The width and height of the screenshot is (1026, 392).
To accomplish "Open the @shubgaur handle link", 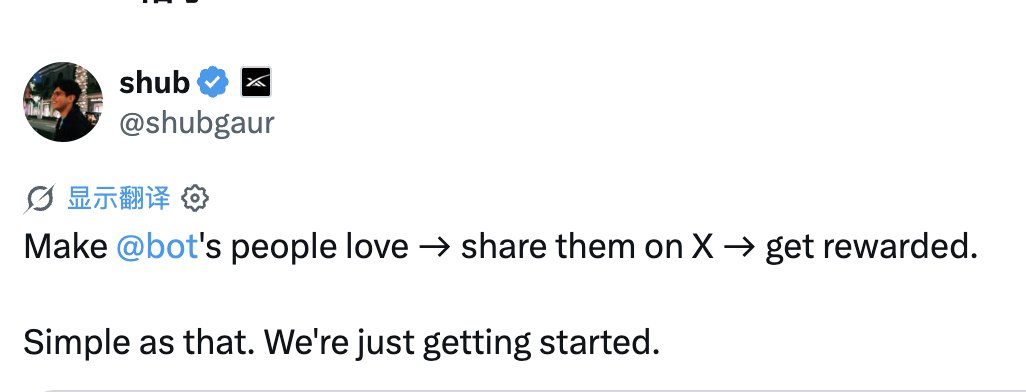I will pyautogui.click(x=196, y=123).
